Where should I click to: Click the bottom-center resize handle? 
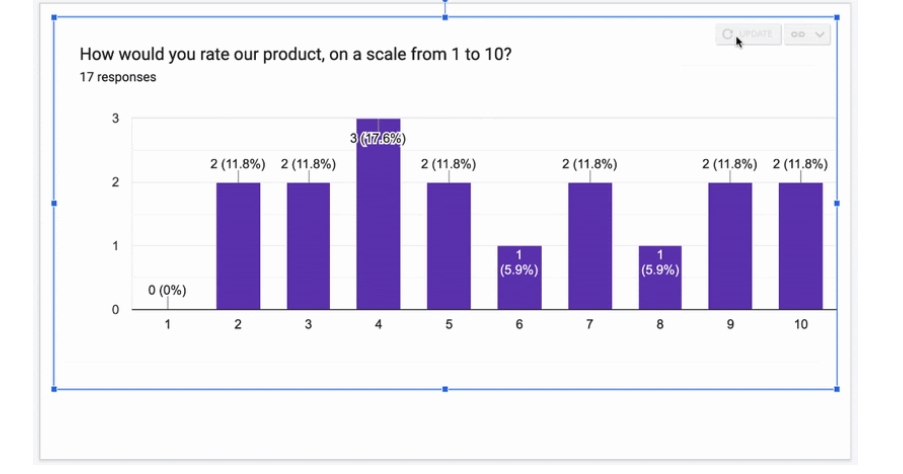[445, 389]
